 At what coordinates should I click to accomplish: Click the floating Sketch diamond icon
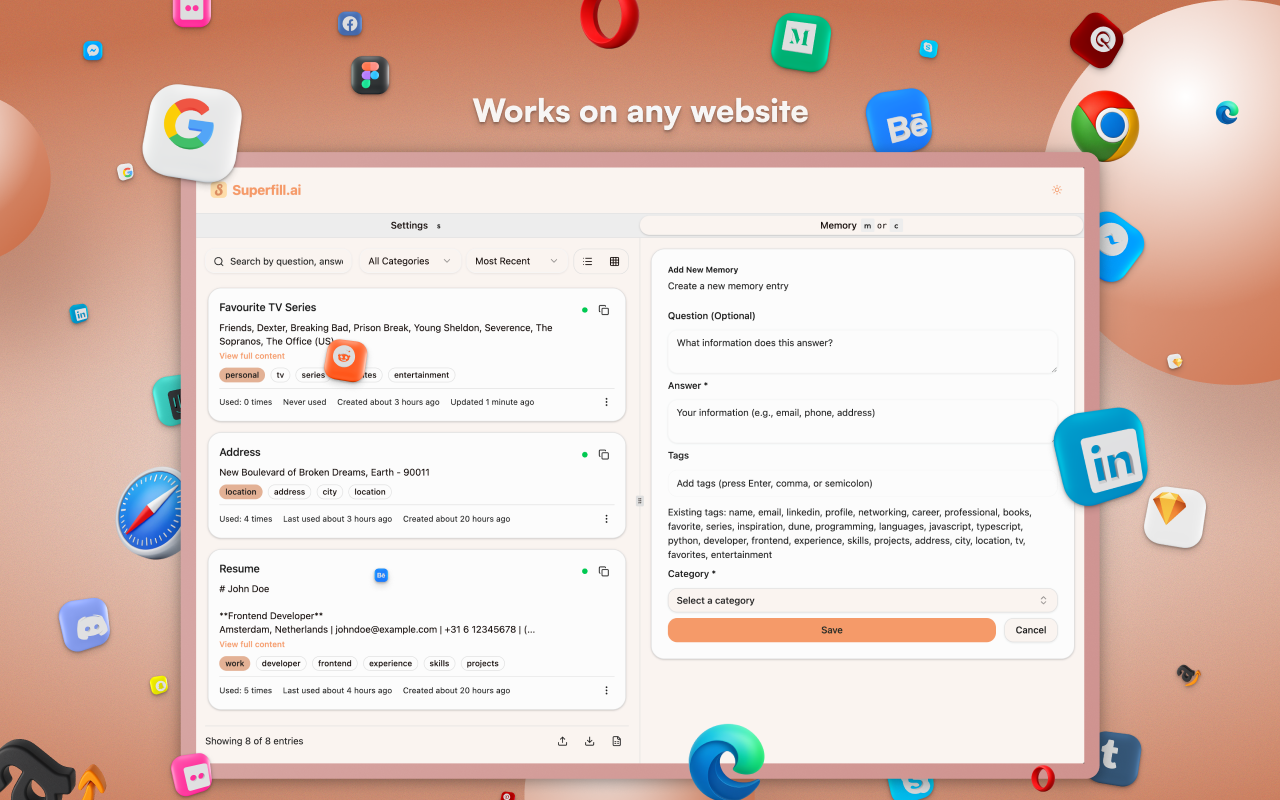click(x=1174, y=517)
